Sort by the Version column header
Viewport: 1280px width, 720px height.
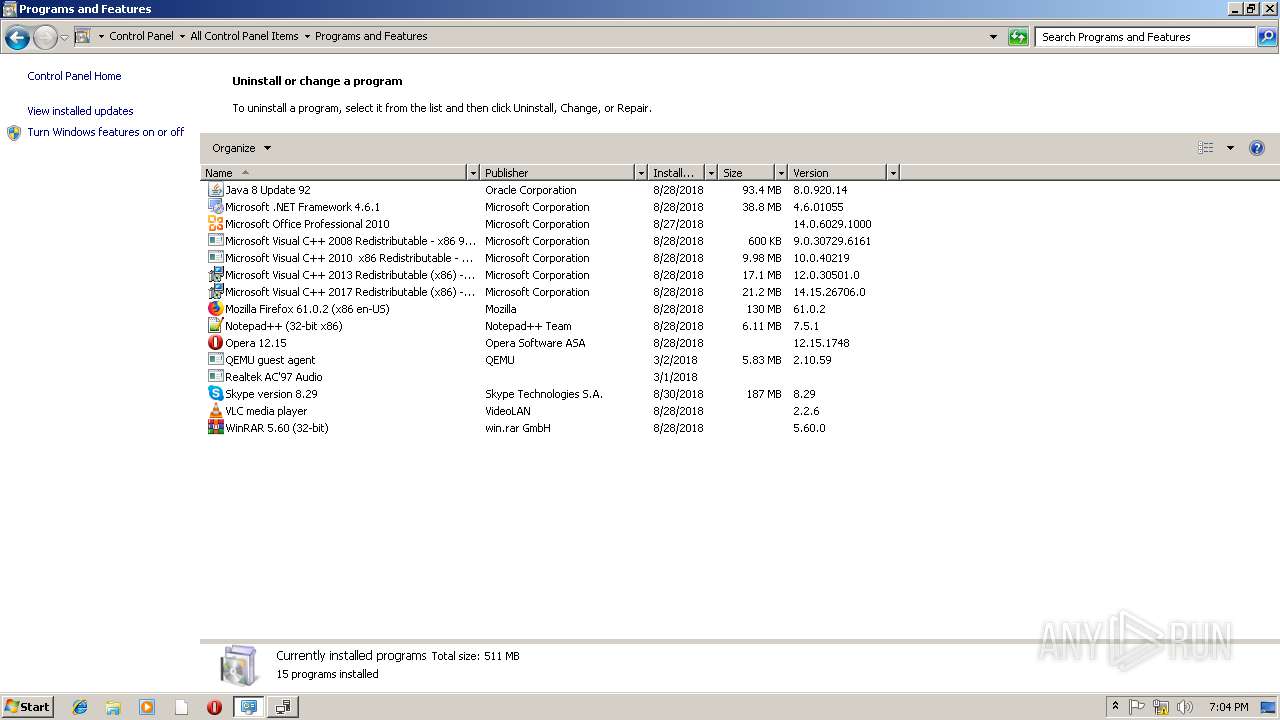pyautogui.click(x=838, y=173)
